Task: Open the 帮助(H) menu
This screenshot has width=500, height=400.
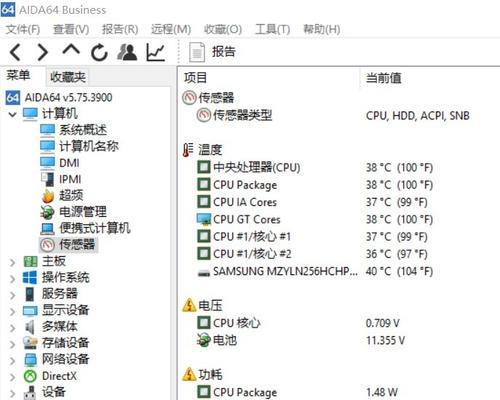Action: (x=322, y=29)
